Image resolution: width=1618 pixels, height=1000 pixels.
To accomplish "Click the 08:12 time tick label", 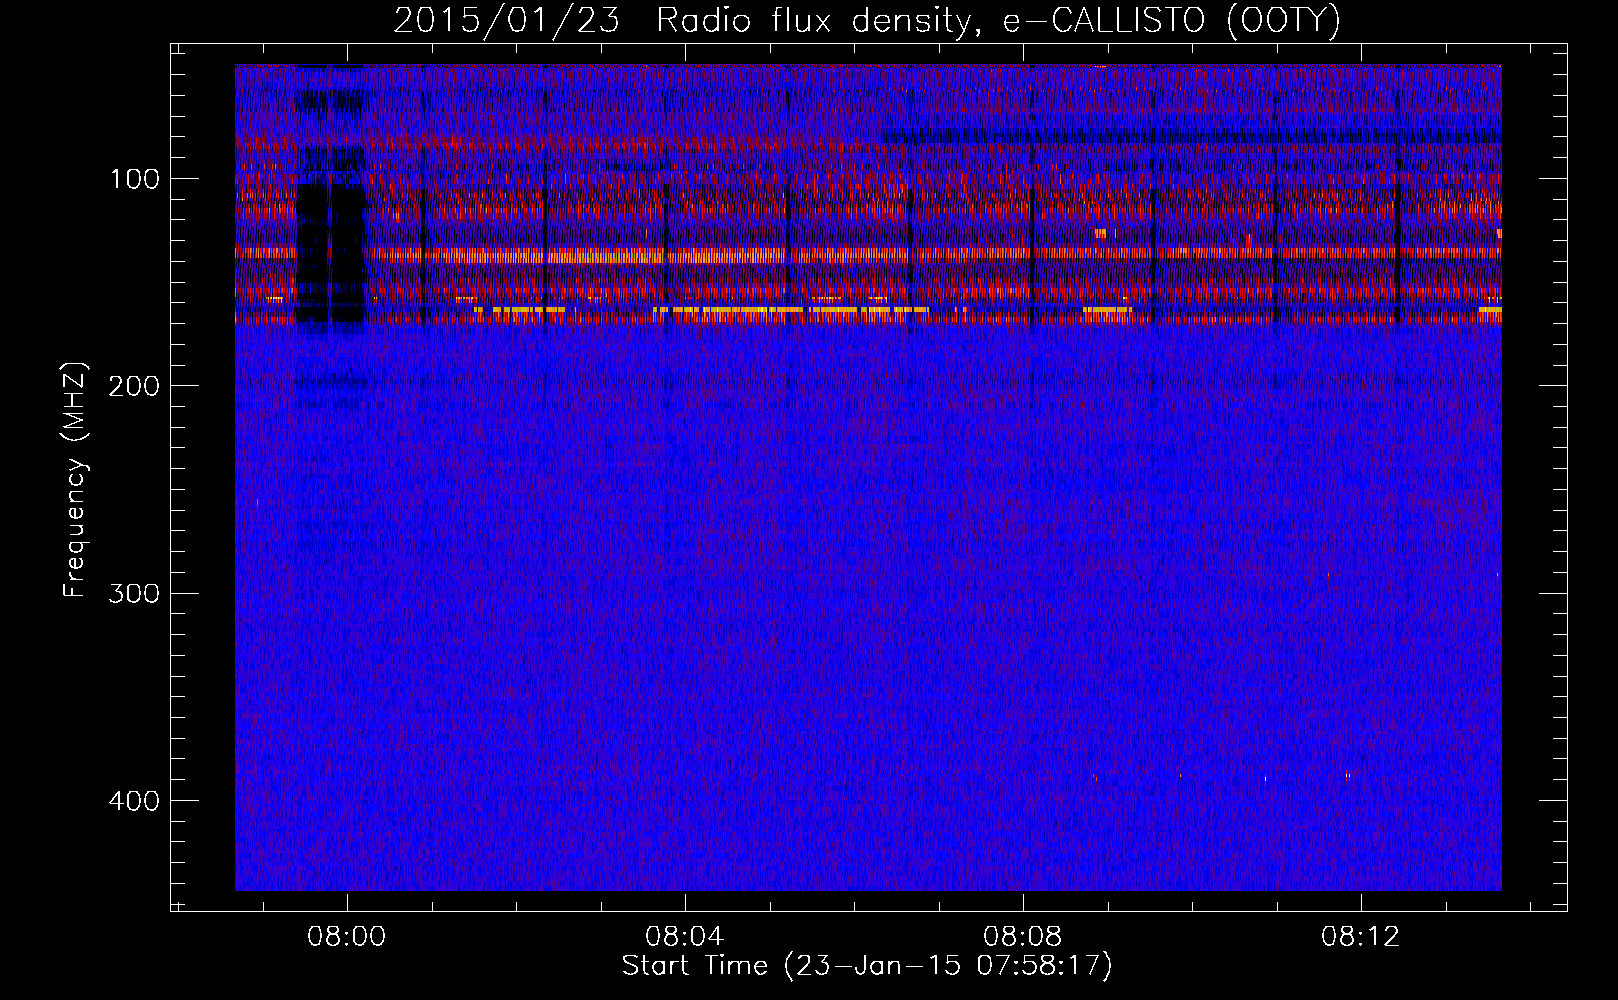I will pos(1361,937).
